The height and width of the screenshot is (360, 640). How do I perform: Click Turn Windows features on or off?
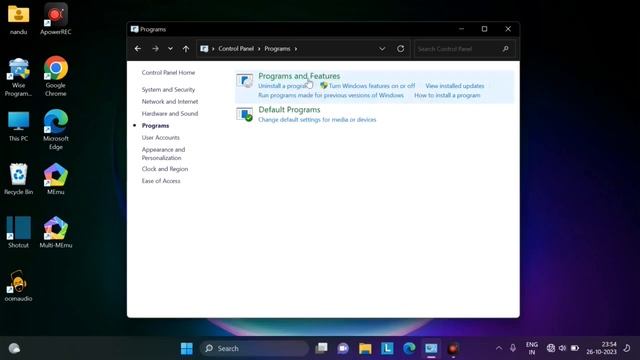click(372, 86)
